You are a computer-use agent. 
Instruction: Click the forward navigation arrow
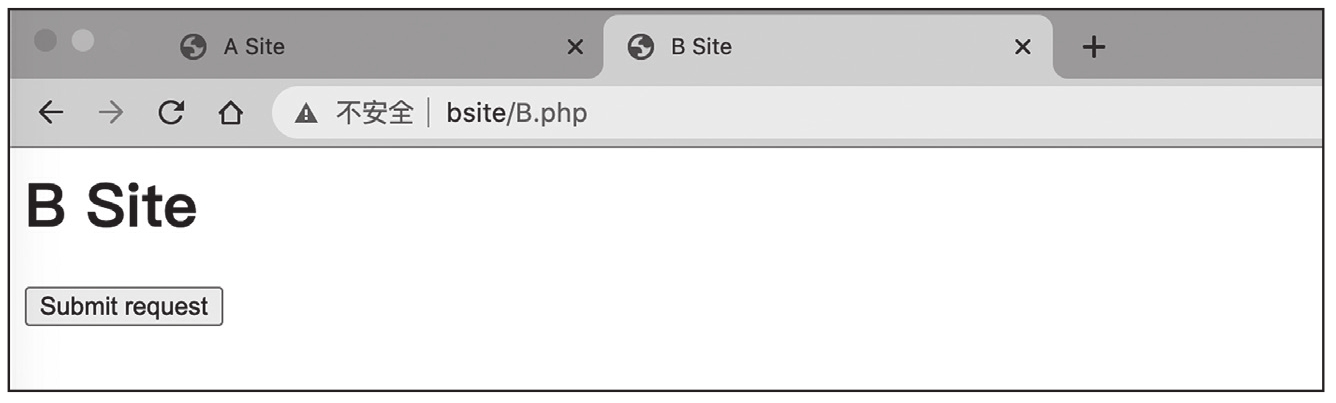click(x=110, y=113)
